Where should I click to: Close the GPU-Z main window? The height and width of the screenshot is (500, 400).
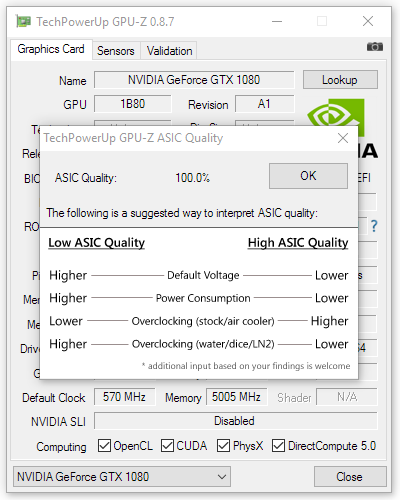point(368,21)
